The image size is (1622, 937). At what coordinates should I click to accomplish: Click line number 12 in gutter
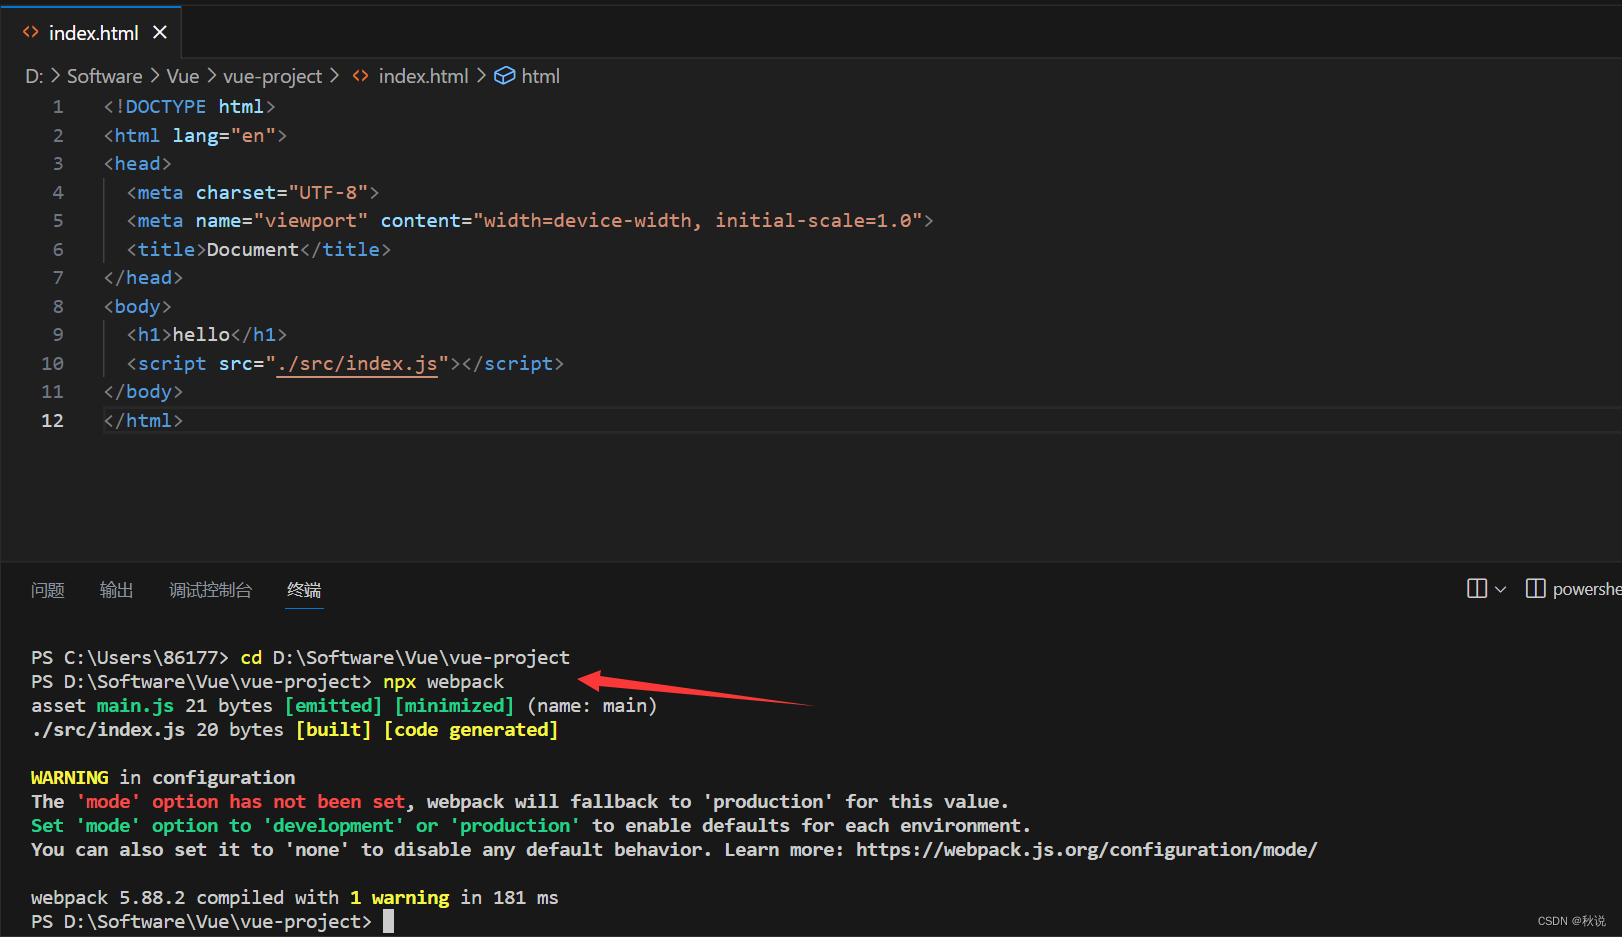(x=52, y=421)
